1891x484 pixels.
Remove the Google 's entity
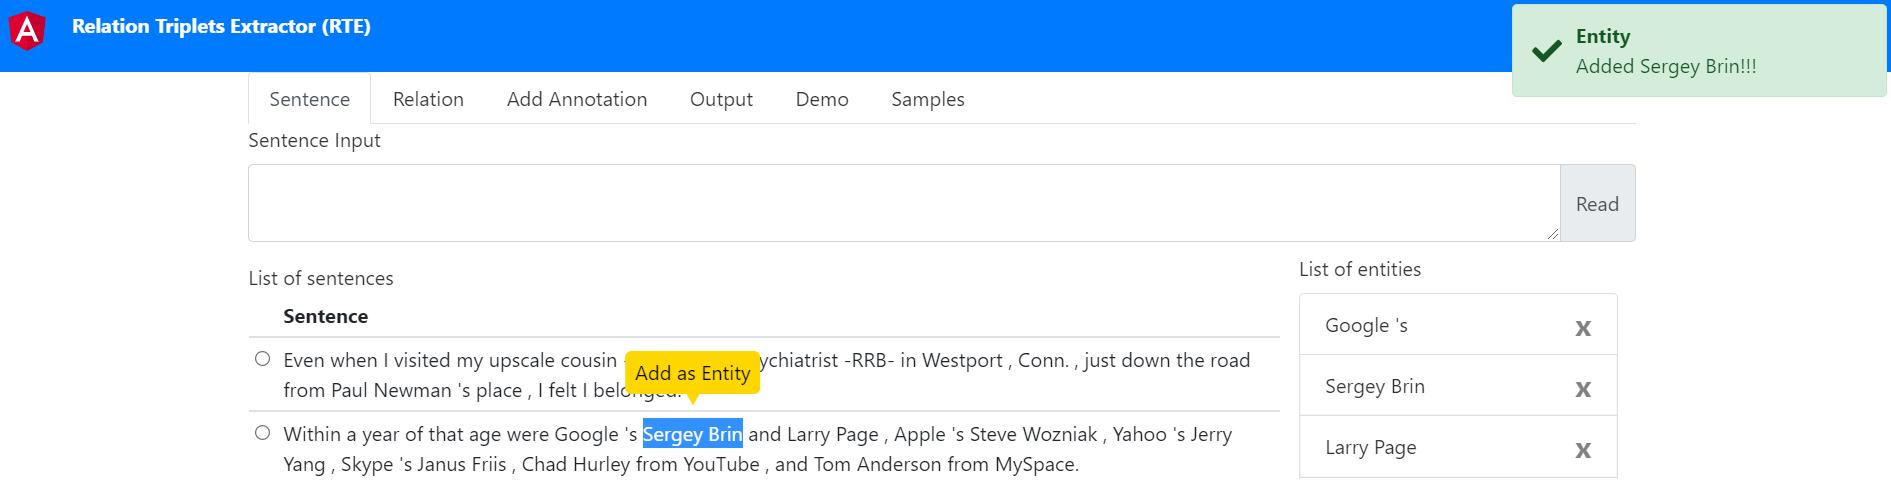point(1583,328)
